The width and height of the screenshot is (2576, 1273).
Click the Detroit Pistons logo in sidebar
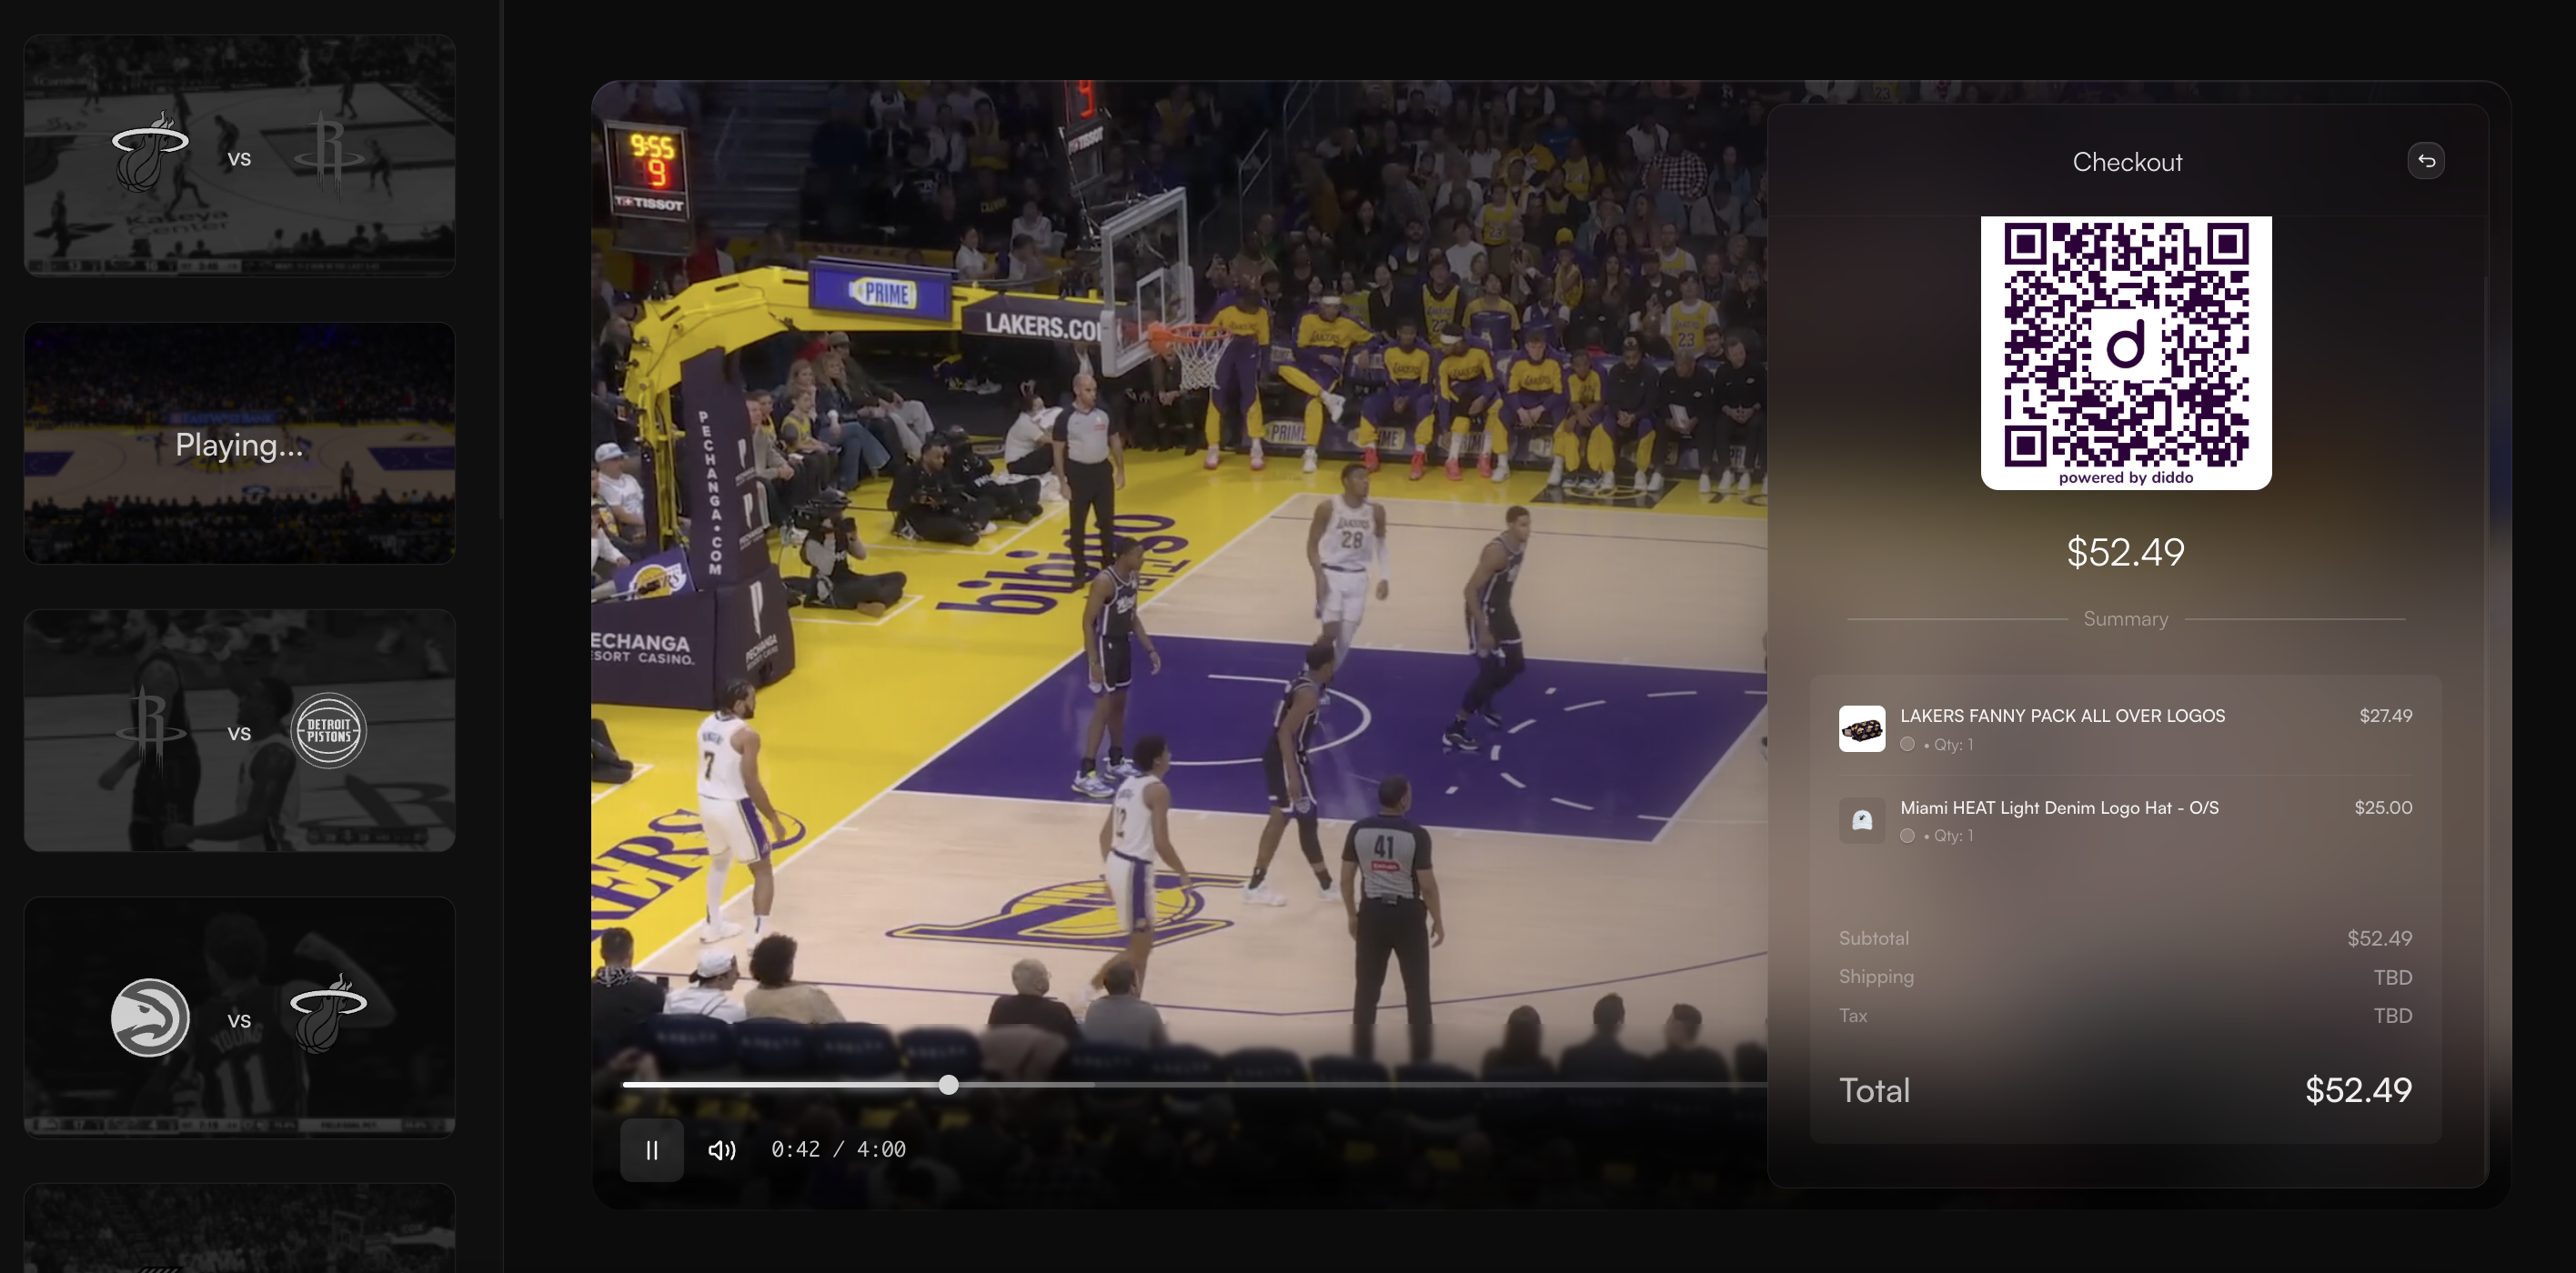click(x=328, y=730)
